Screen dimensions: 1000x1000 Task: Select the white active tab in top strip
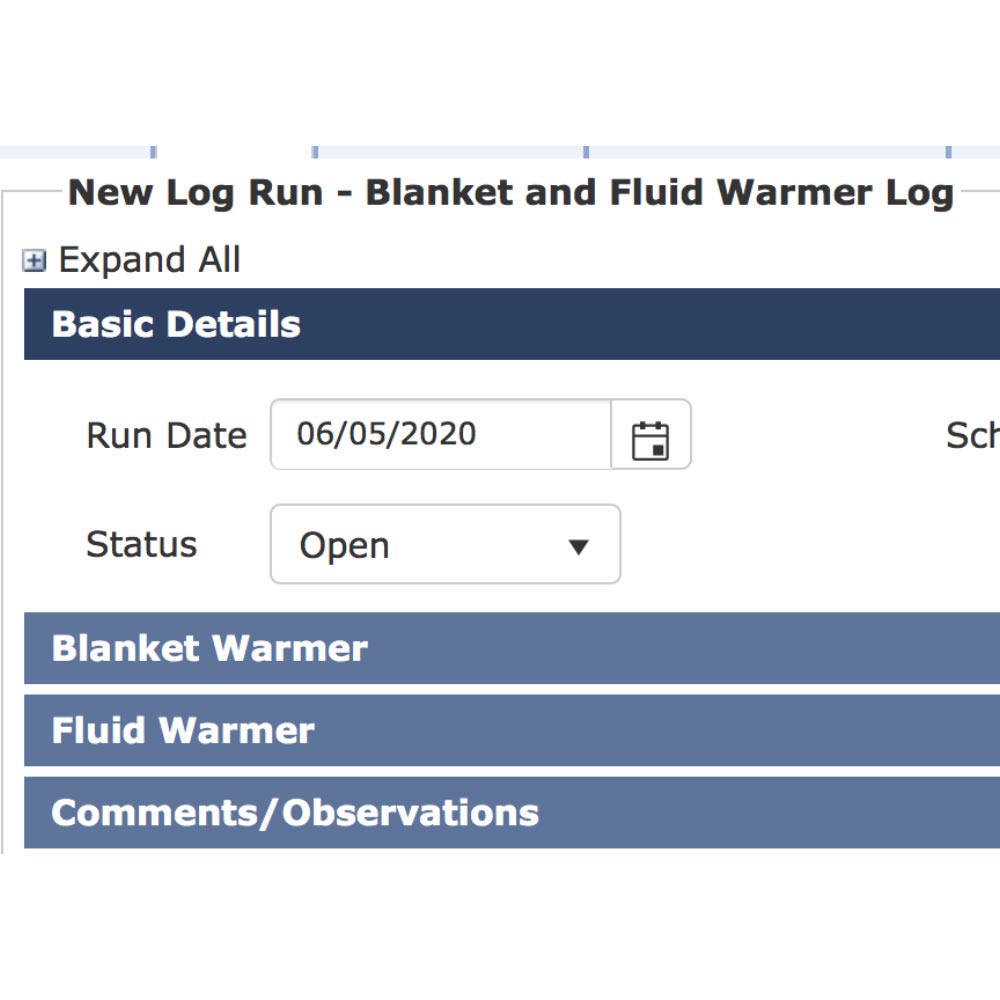click(235, 151)
